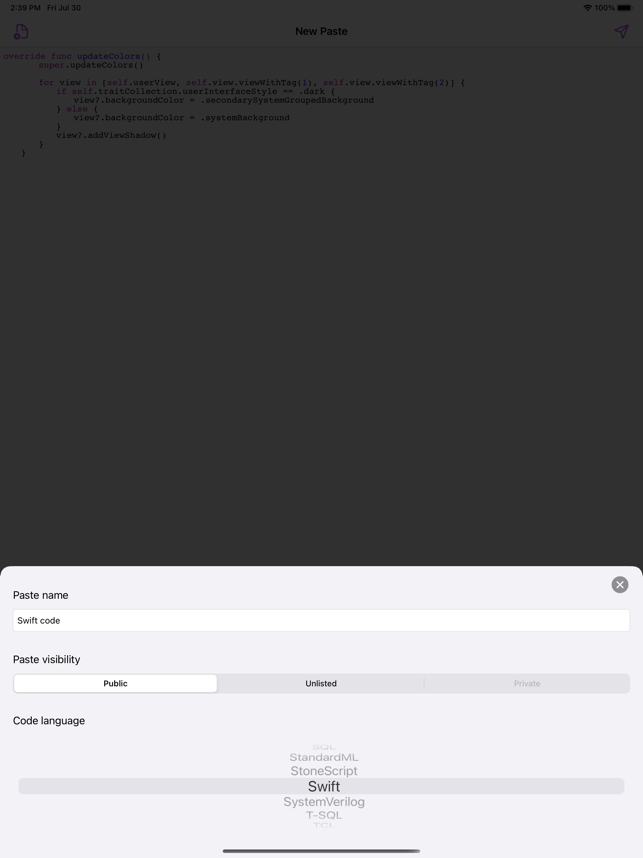Tap the home indicator bar
Image resolution: width=643 pixels, height=858 pixels.
point(321,851)
